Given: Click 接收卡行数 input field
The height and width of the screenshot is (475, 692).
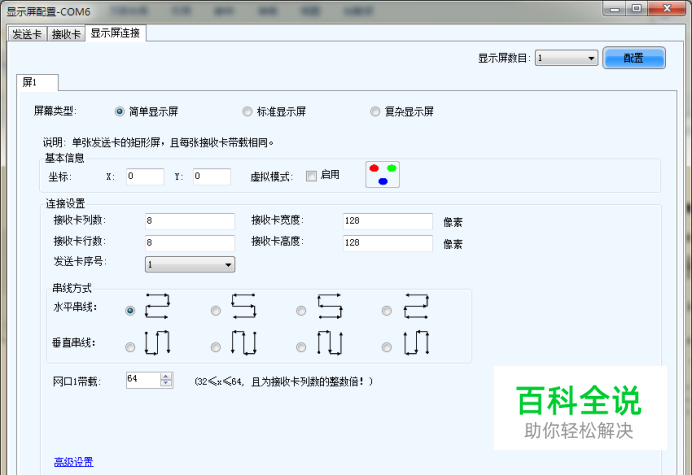Looking at the screenshot, I should (x=190, y=243).
